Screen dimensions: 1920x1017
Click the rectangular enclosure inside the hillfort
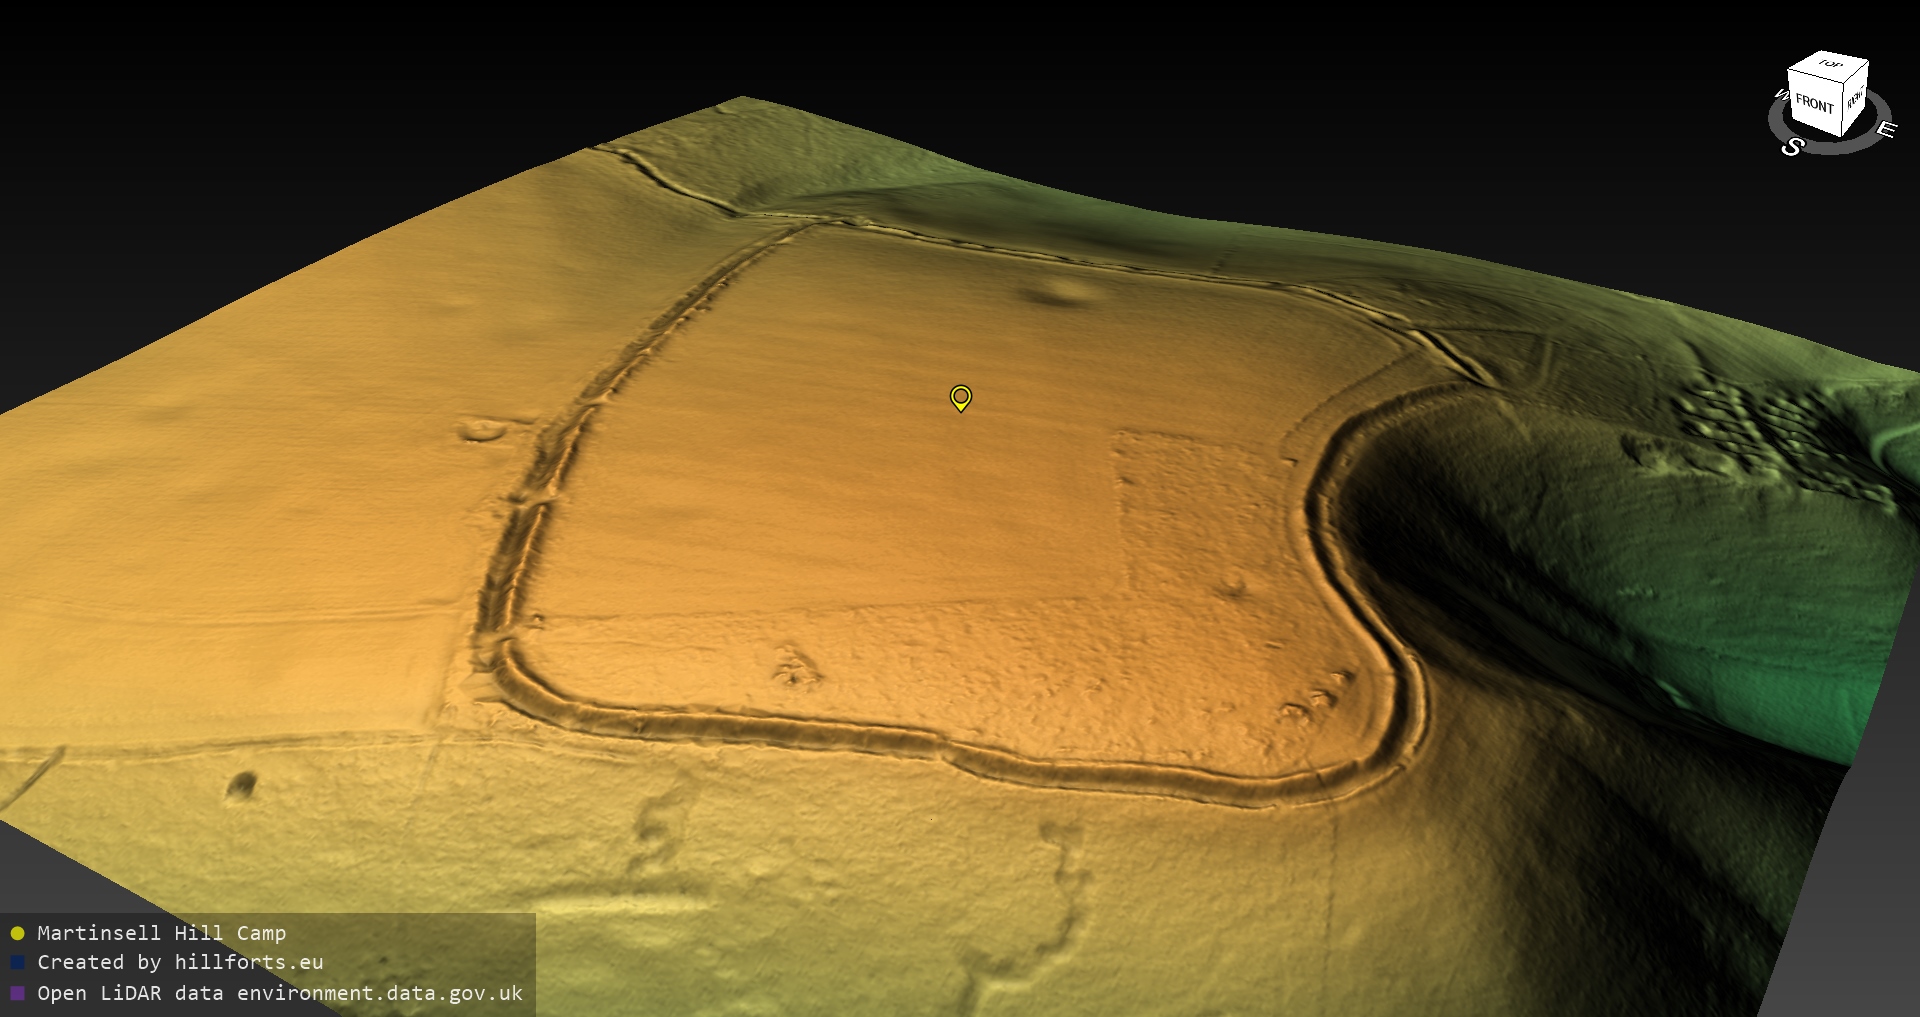tap(1200, 510)
